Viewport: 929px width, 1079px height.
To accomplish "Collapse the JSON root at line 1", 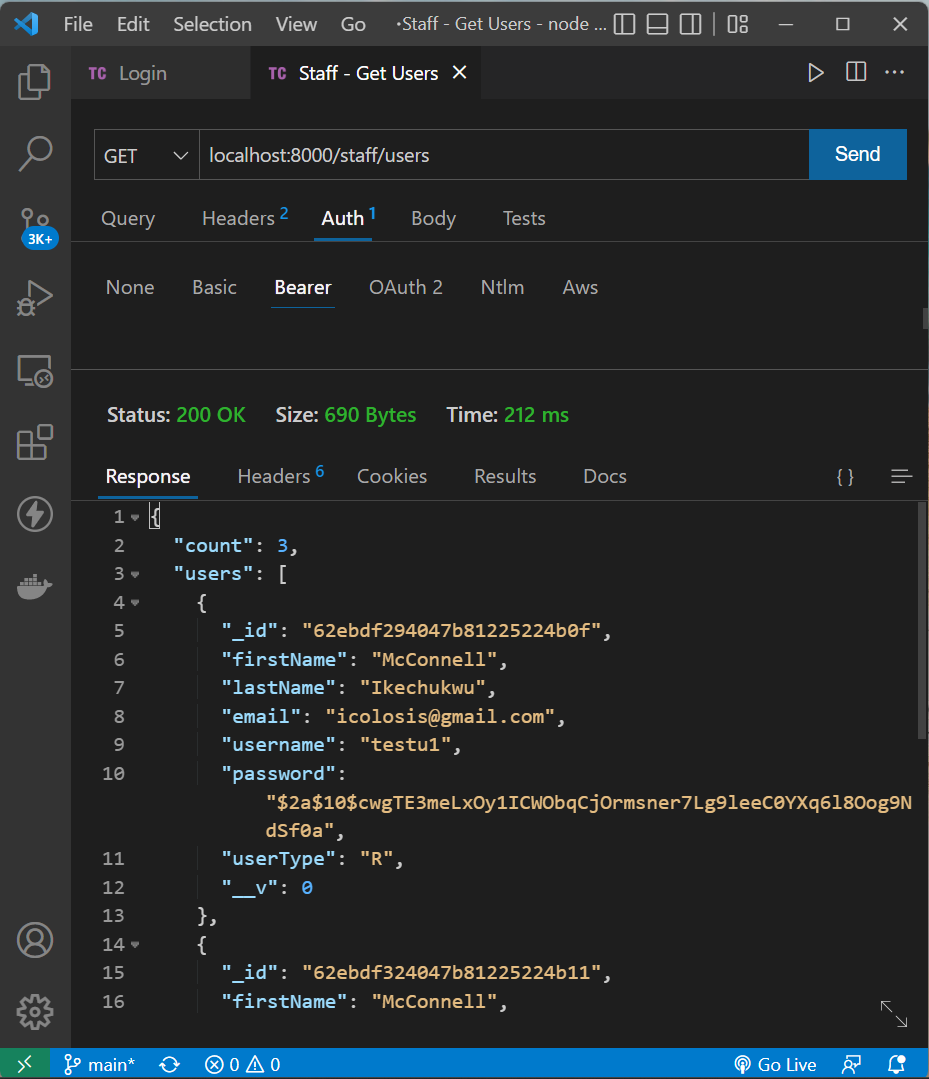I will 135,517.
